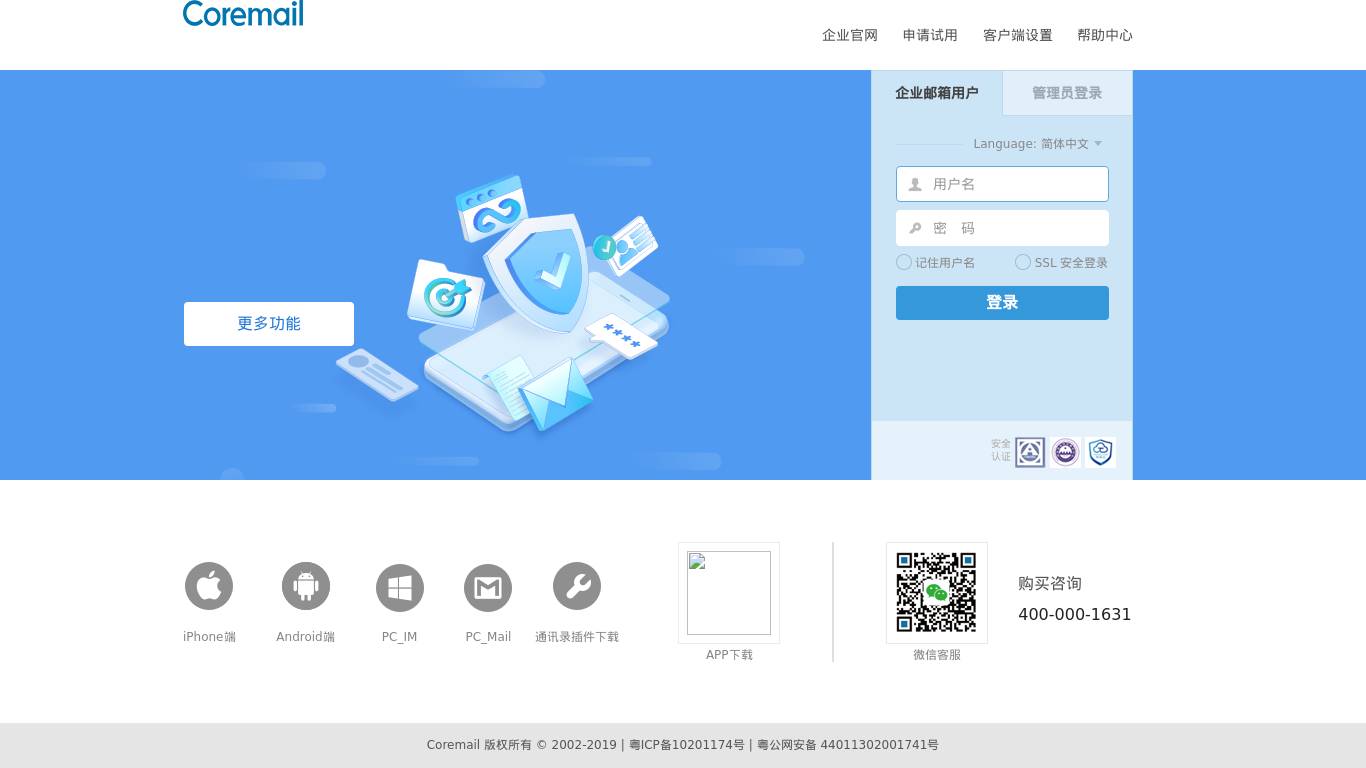Select the 企业邮箱用户 tab
1366x768 pixels.
(936, 93)
